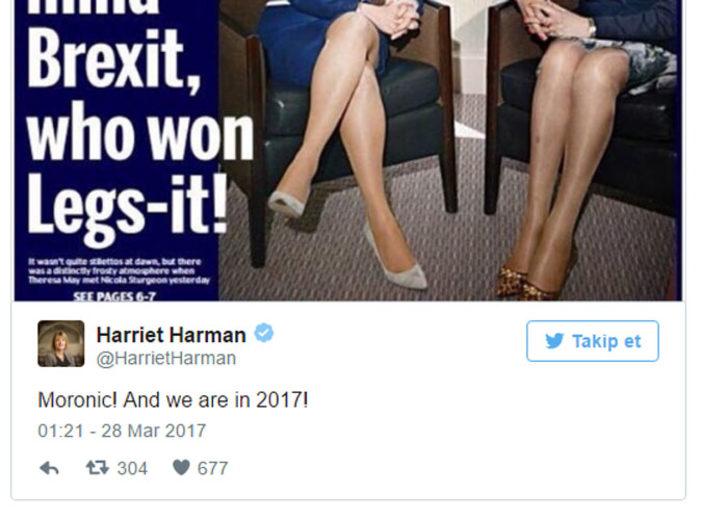Open Harriet Harman's profile avatar

61,343
